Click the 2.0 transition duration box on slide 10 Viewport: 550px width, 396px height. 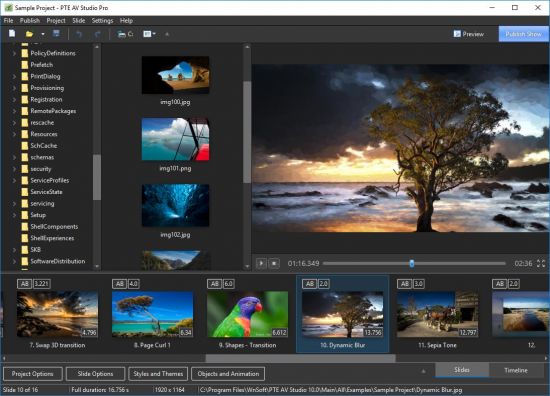point(323,284)
